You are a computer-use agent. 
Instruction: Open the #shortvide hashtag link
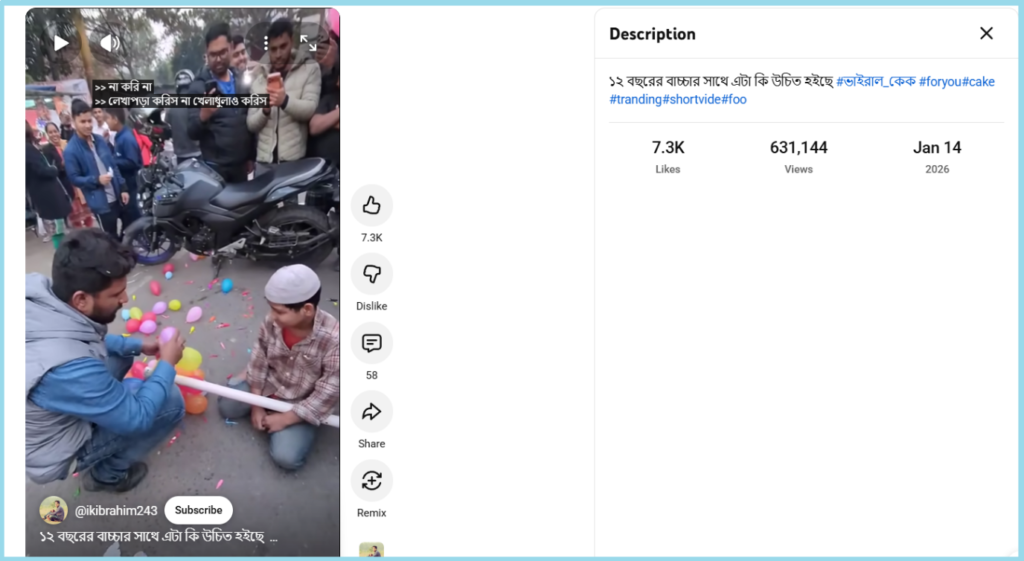[x=691, y=99]
